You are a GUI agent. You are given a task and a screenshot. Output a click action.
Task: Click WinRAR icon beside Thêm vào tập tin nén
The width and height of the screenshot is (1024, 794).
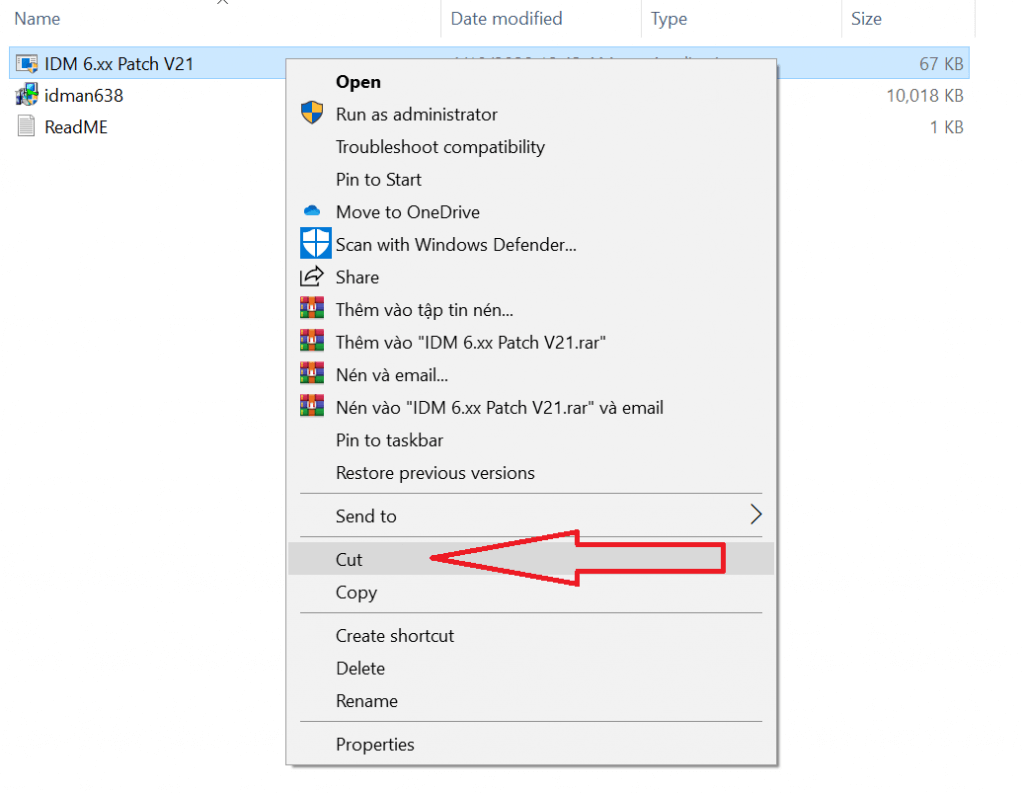pos(313,309)
